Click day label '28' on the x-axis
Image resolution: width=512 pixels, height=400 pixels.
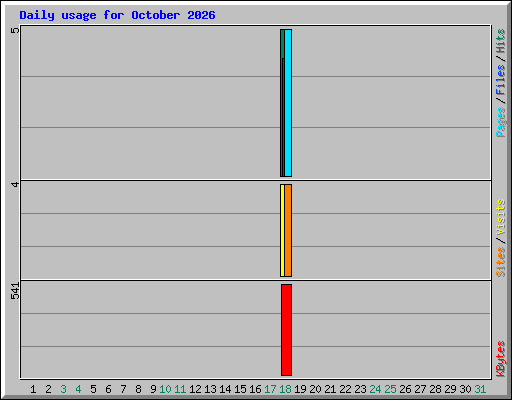click(435, 389)
